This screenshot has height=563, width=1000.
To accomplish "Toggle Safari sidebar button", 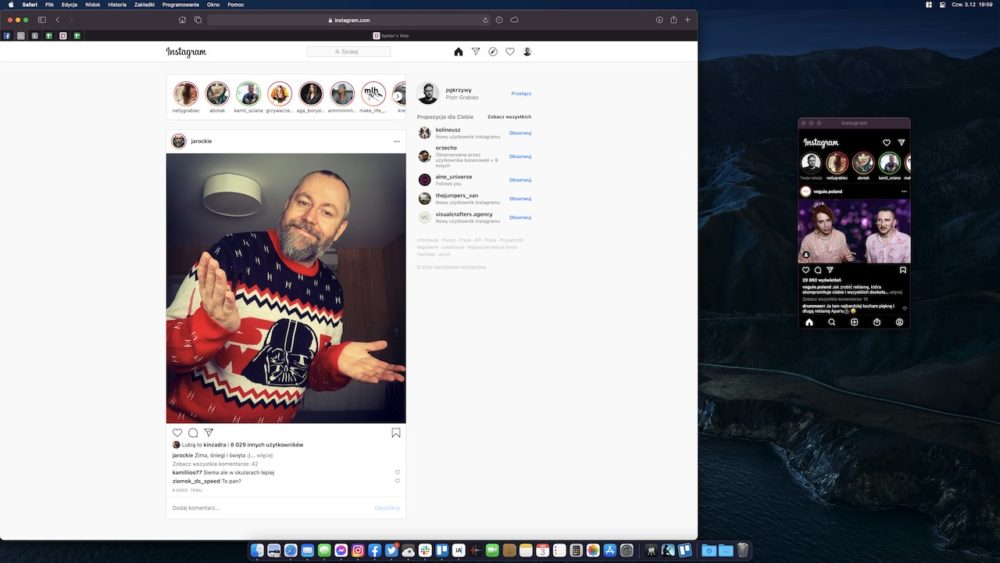I will (42, 20).
